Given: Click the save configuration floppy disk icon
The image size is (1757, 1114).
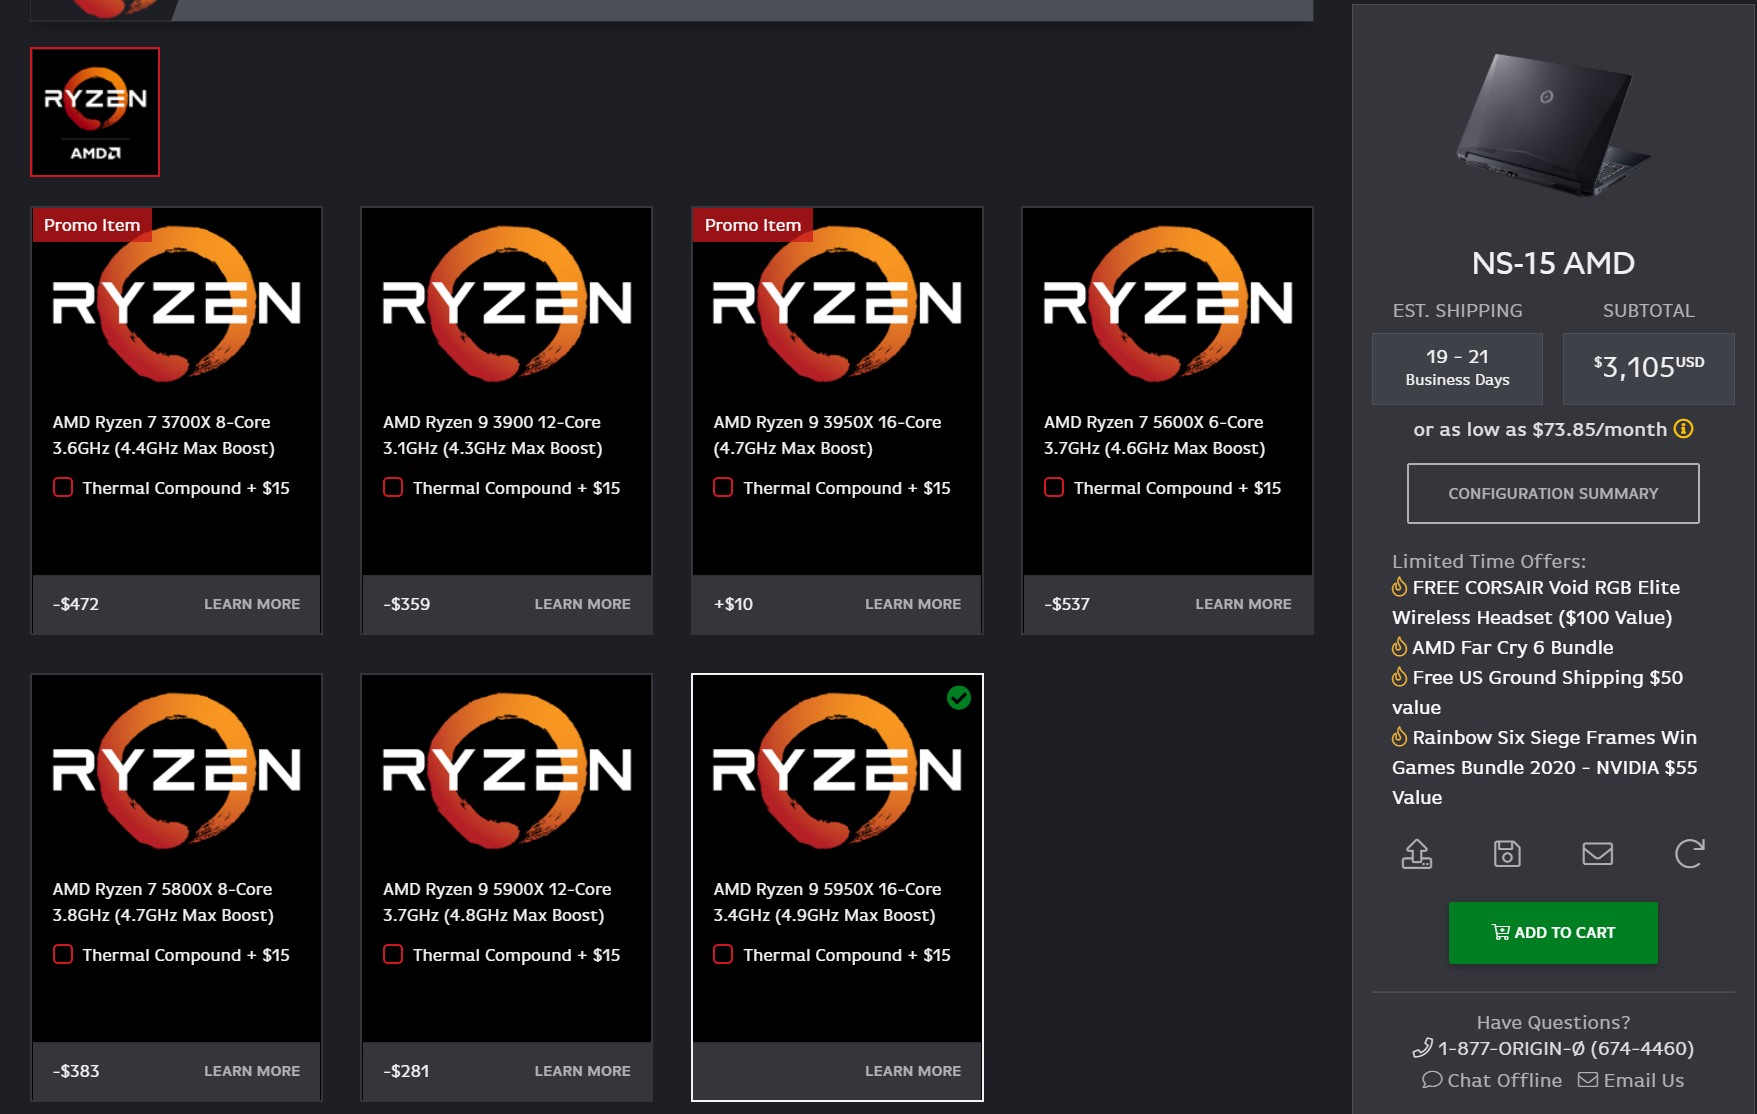Looking at the screenshot, I should click(x=1507, y=853).
